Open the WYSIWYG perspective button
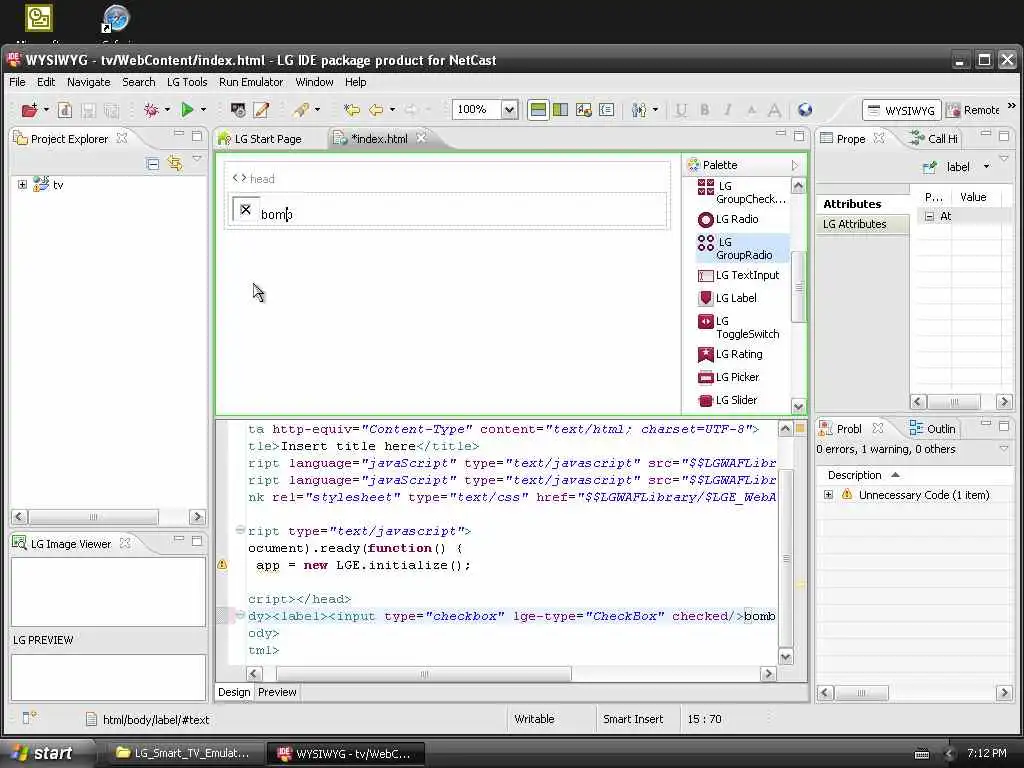 (x=901, y=110)
